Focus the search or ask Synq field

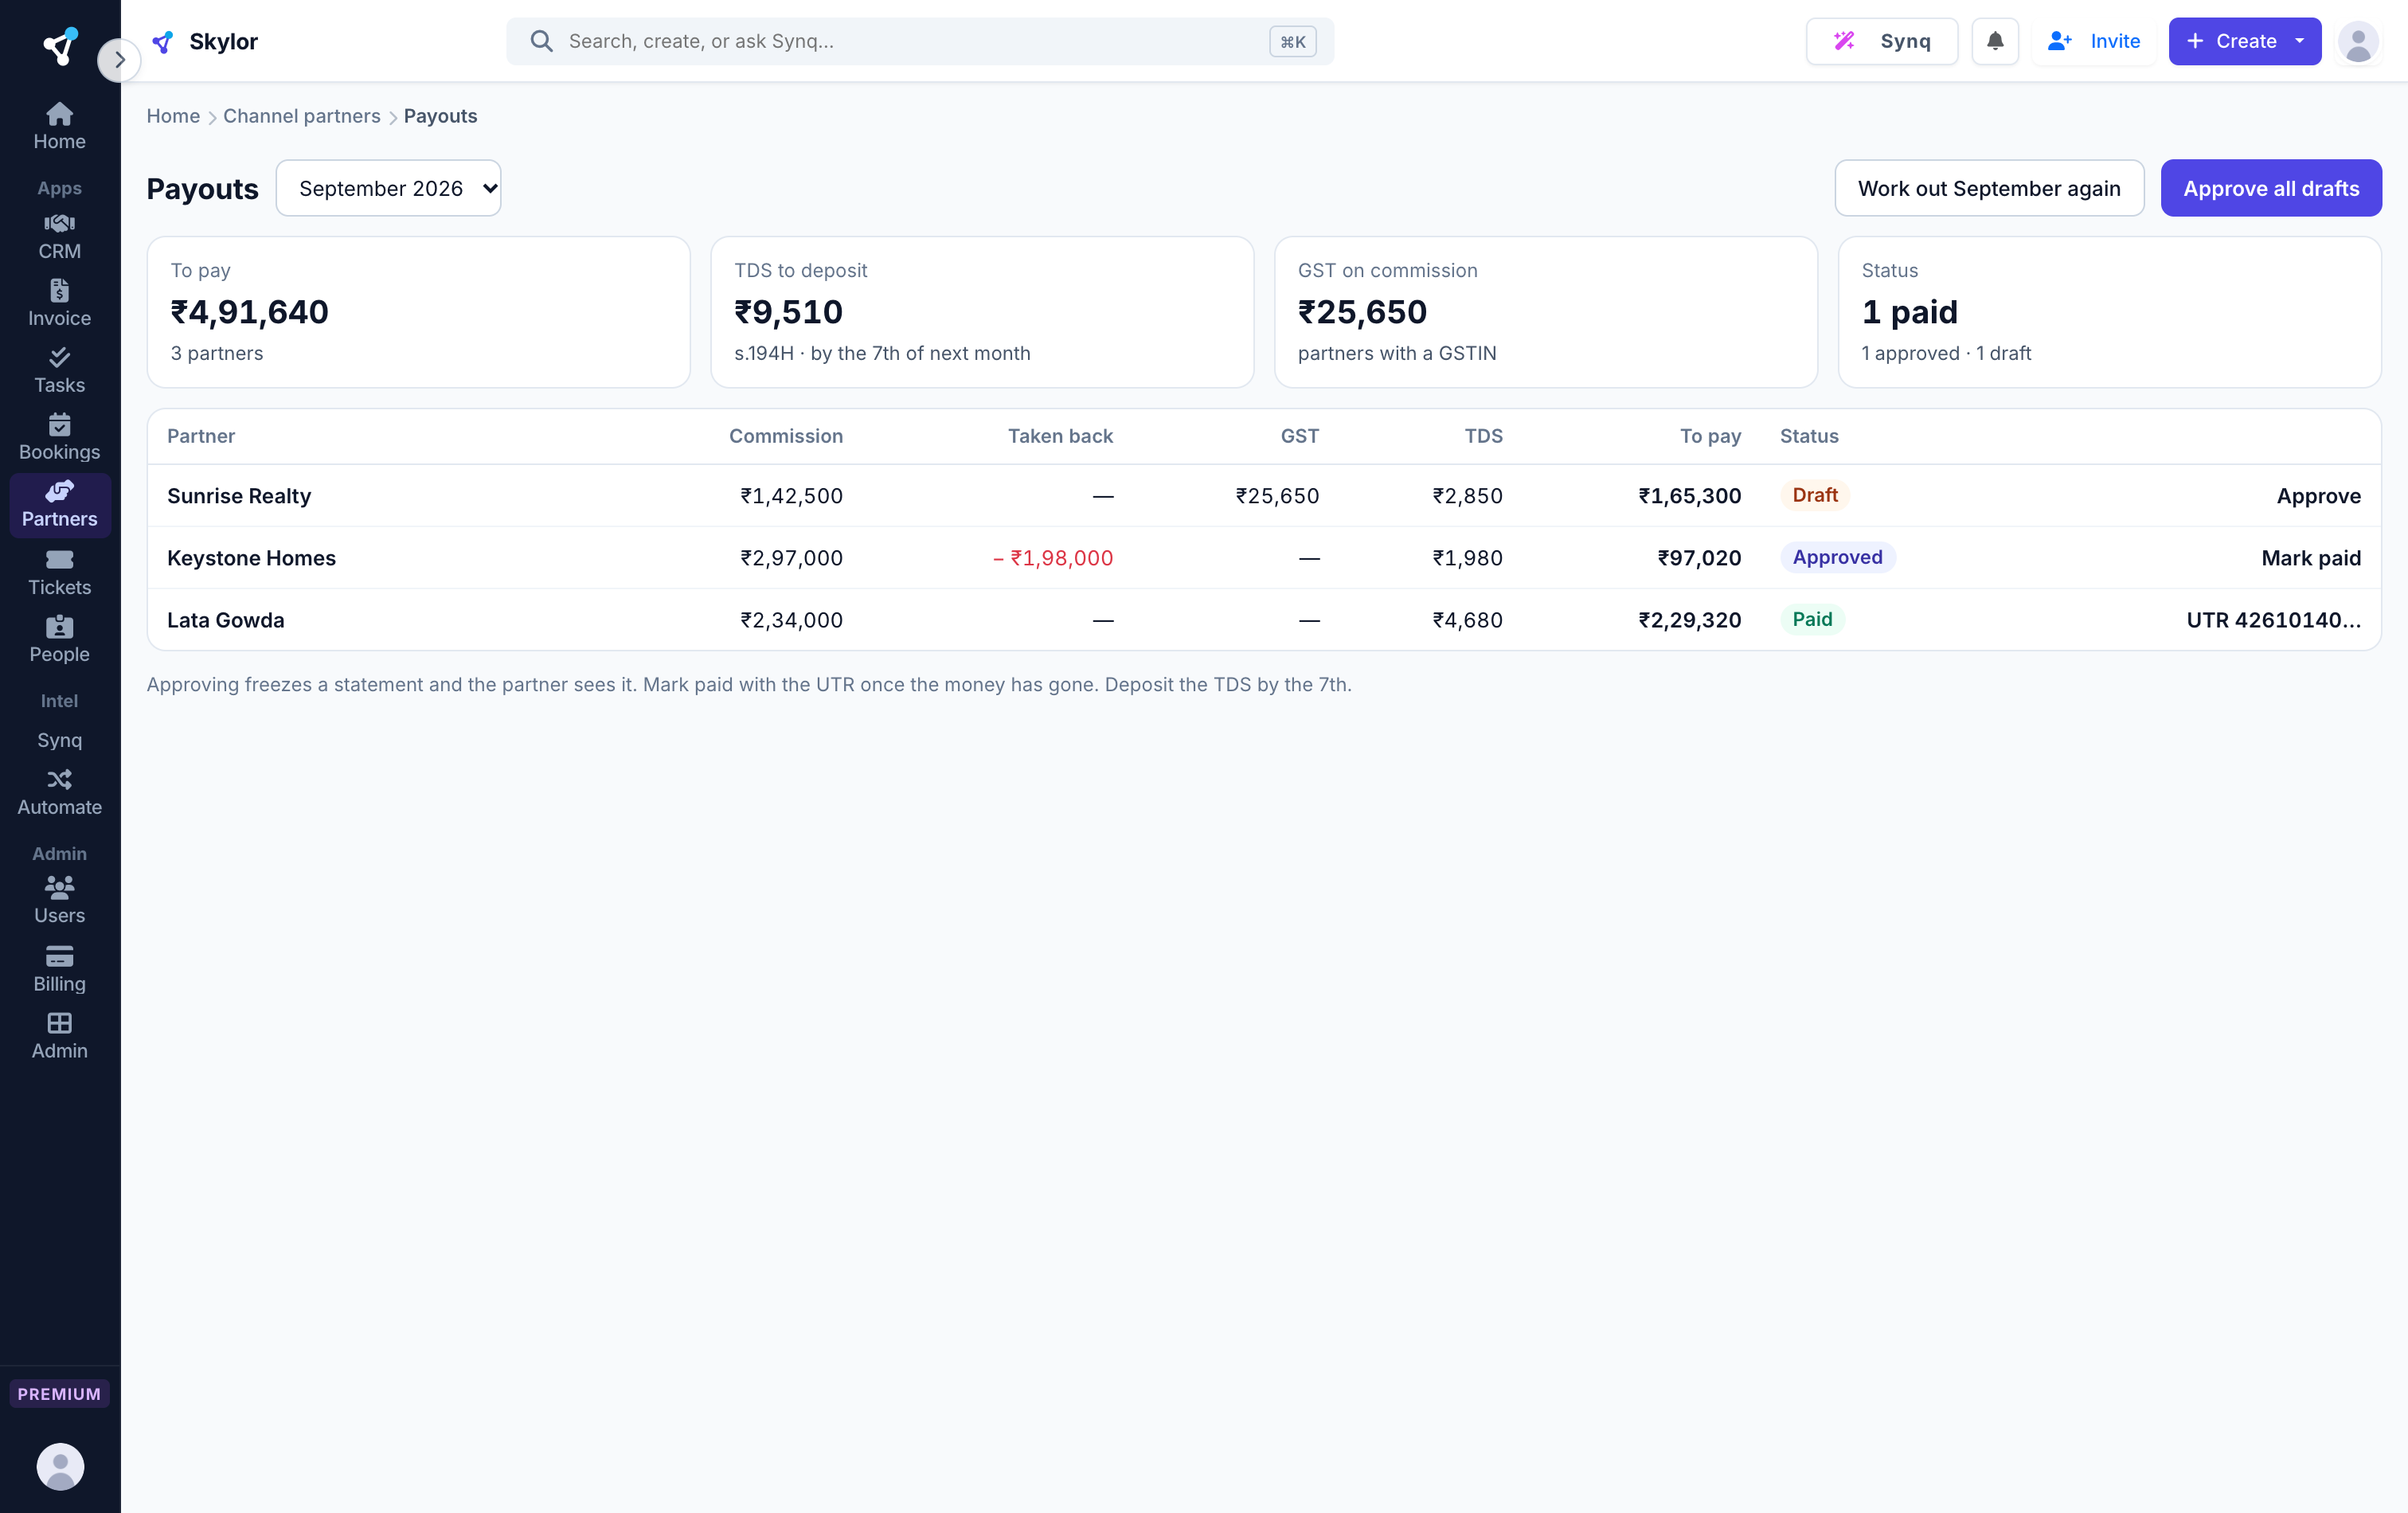coord(920,41)
